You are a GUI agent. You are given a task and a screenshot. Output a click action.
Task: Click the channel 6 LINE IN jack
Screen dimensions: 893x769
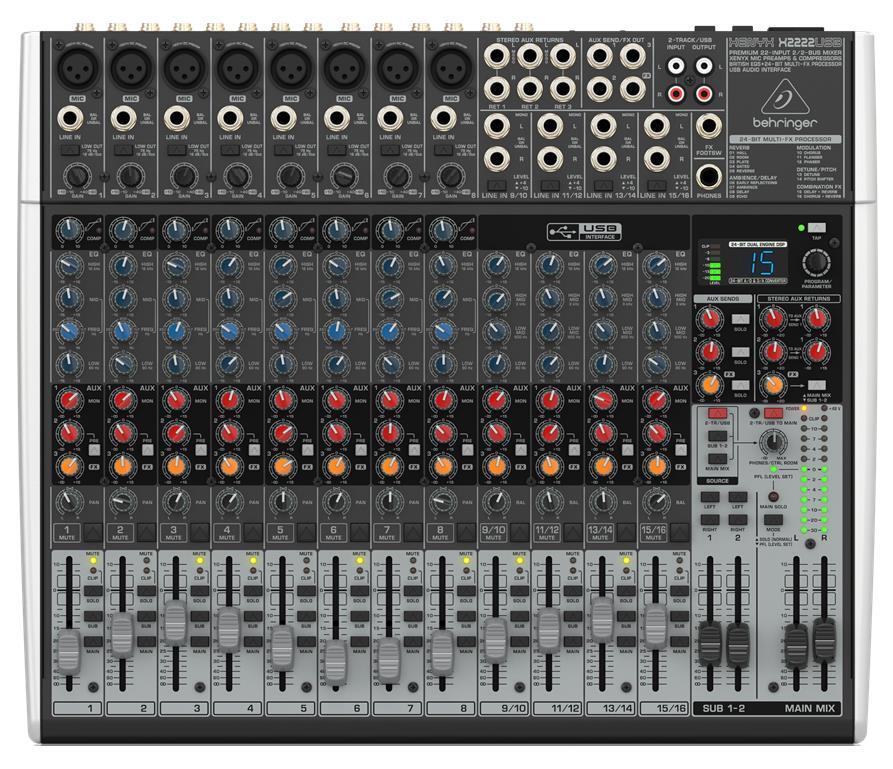[x=337, y=118]
